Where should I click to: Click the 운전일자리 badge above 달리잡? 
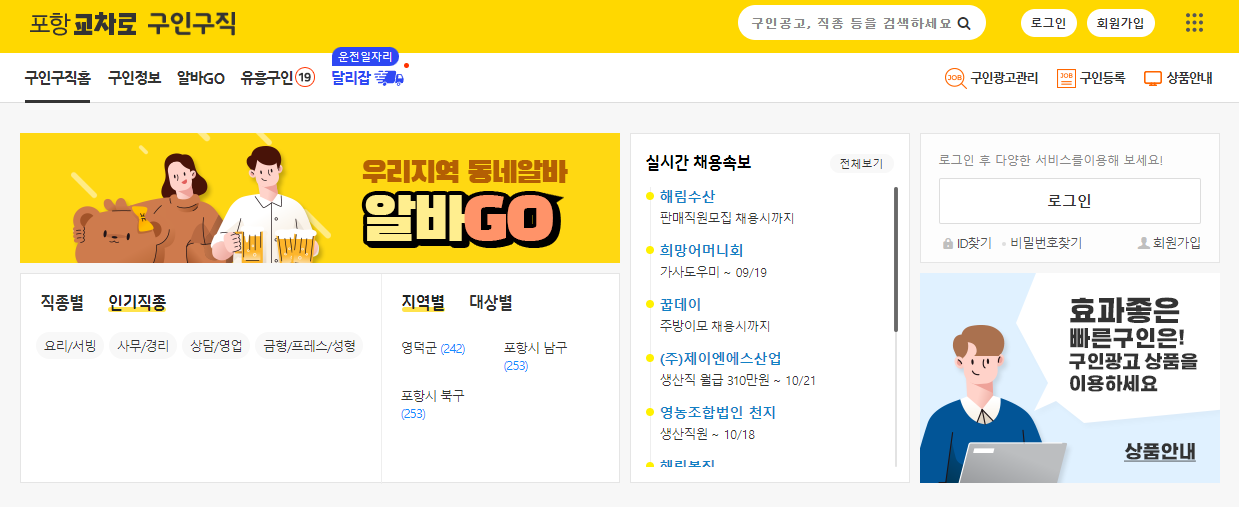coord(366,56)
